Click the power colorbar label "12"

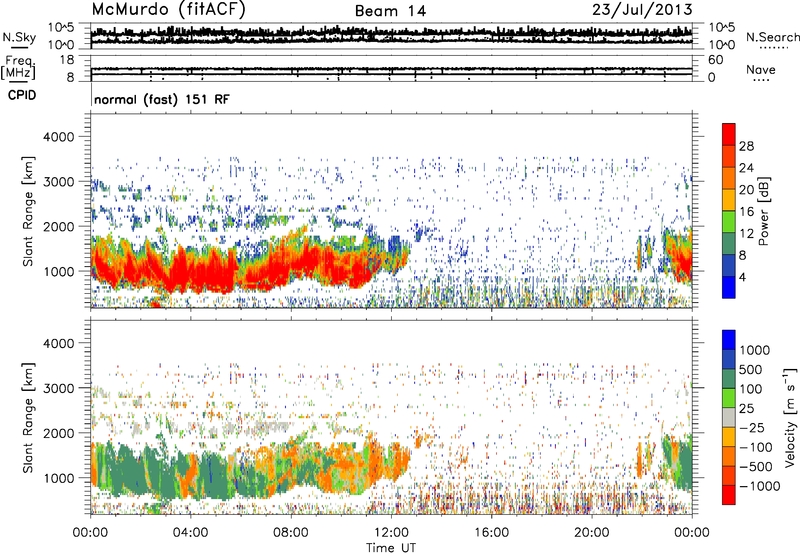pos(746,234)
